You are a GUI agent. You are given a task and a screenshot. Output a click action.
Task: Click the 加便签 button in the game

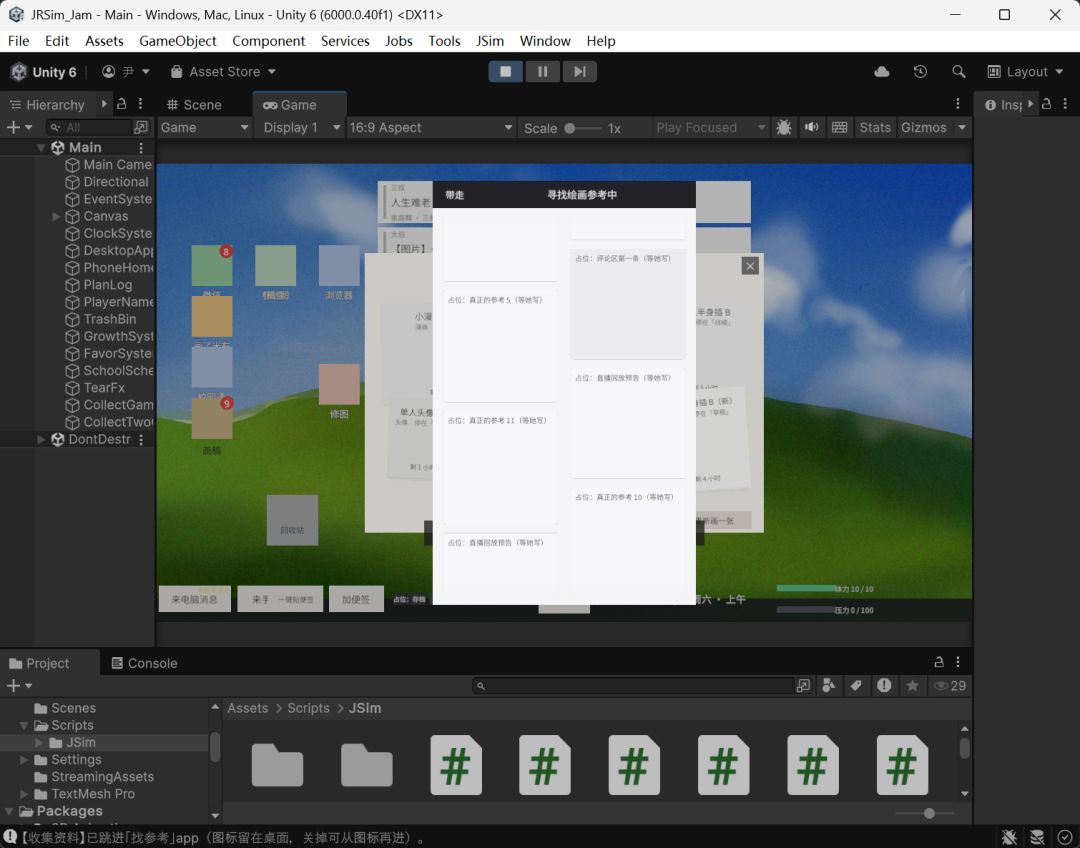click(x=356, y=599)
